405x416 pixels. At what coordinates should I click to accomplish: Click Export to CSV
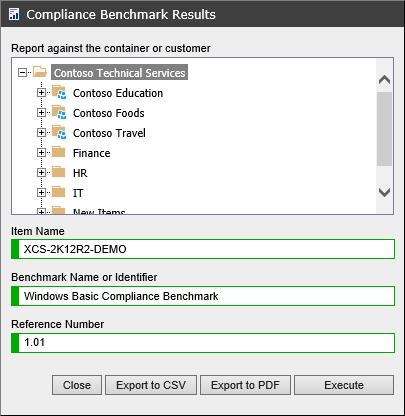(x=151, y=385)
